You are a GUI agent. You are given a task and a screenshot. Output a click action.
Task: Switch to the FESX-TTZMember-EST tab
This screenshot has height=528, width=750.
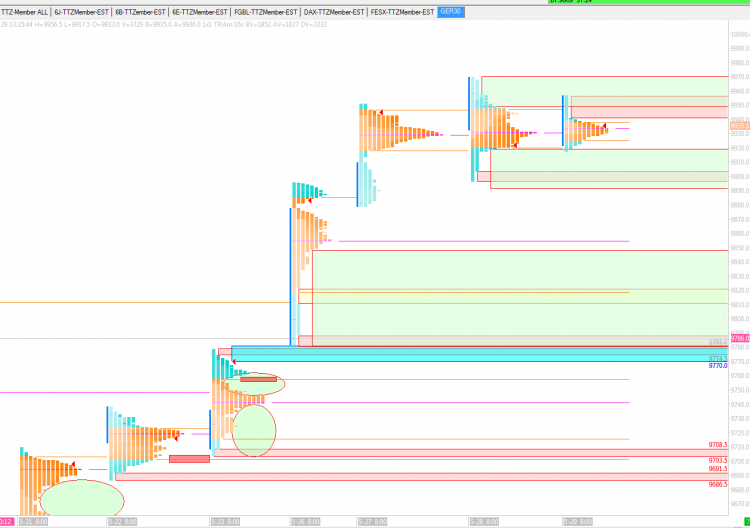tap(402, 12)
